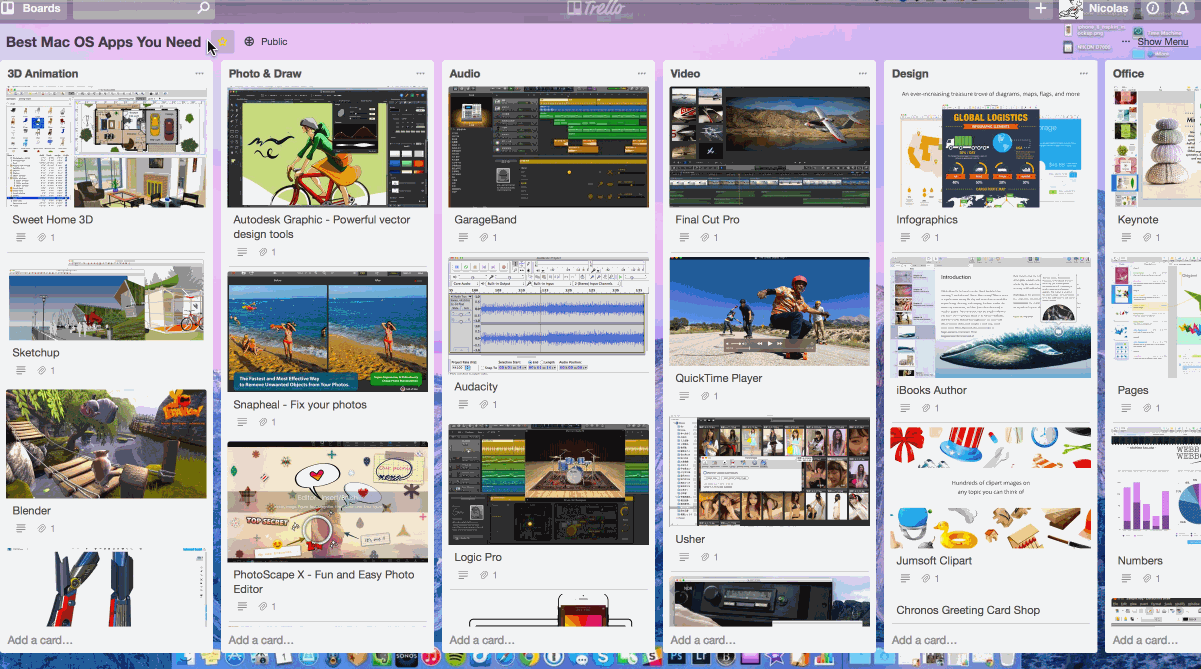Click the Nicolas avatar picture
The height and width of the screenshot is (669, 1201).
click(1070, 8)
